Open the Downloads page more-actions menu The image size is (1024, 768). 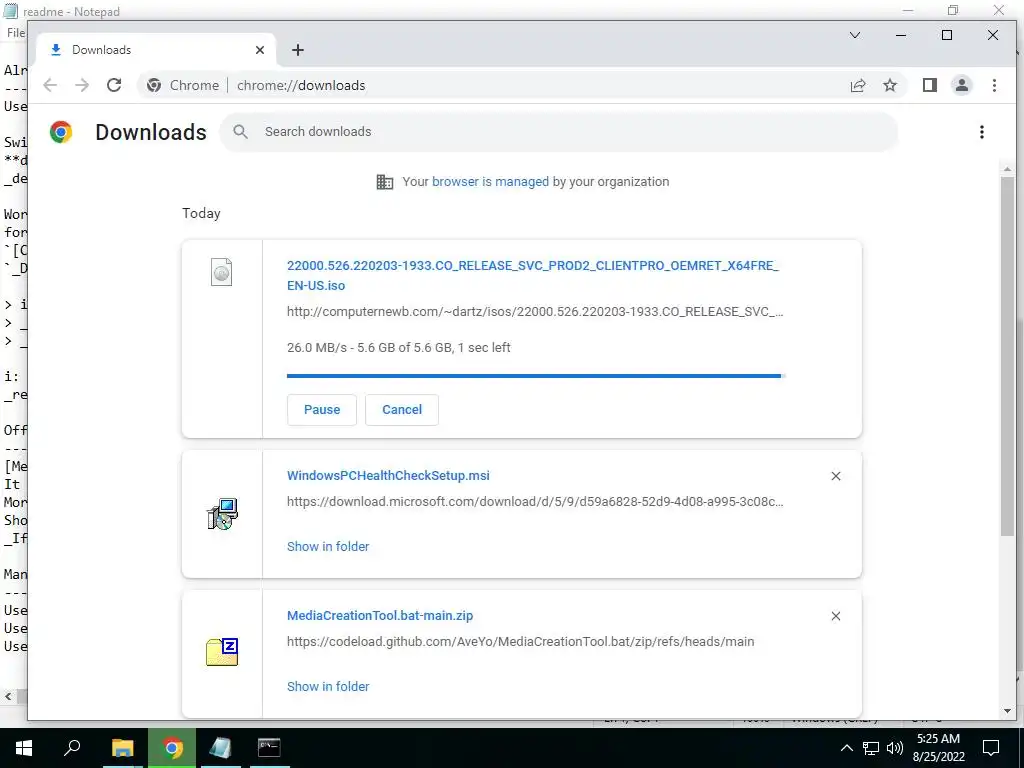click(x=982, y=132)
